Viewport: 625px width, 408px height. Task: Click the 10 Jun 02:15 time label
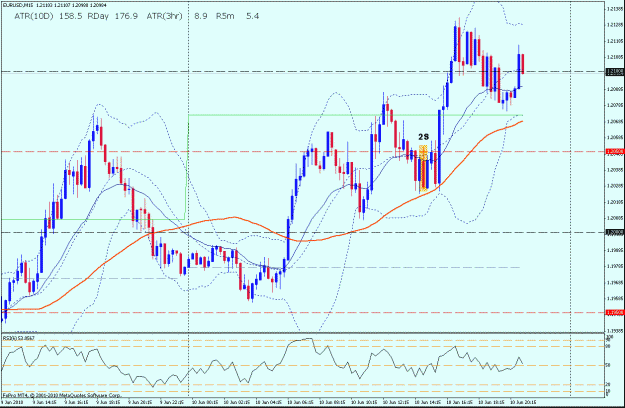tap(237, 402)
